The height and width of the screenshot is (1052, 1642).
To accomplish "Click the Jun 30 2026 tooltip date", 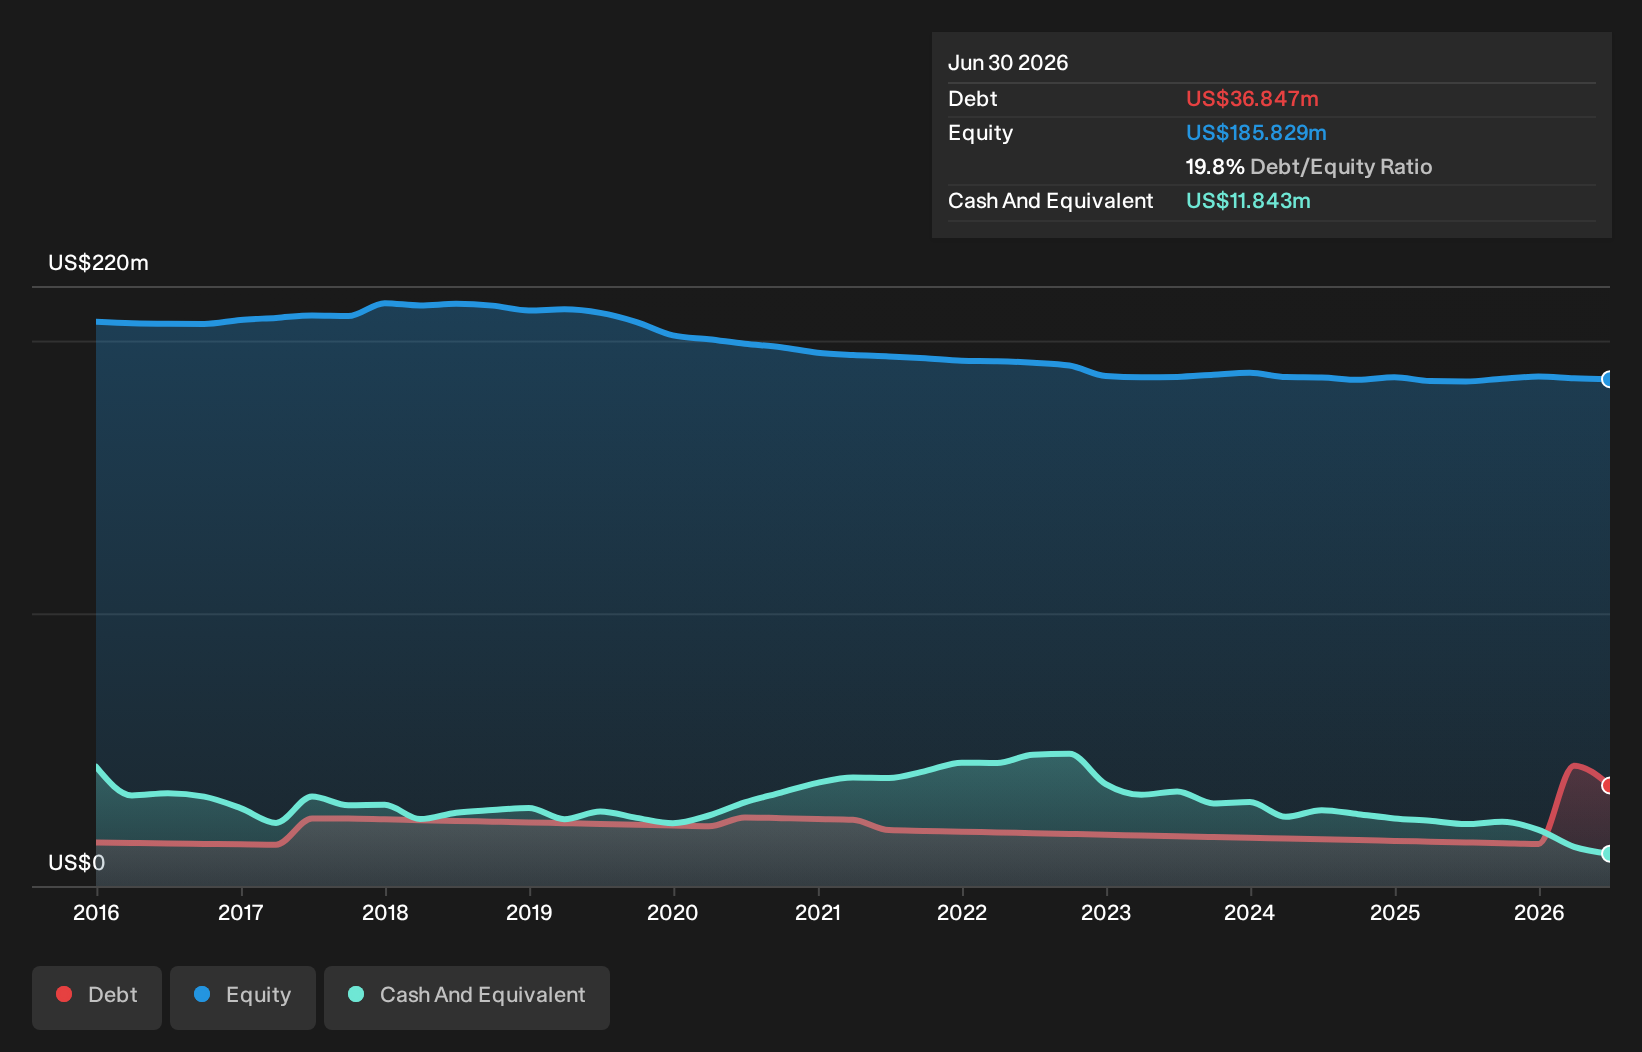I will (x=1008, y=63).
